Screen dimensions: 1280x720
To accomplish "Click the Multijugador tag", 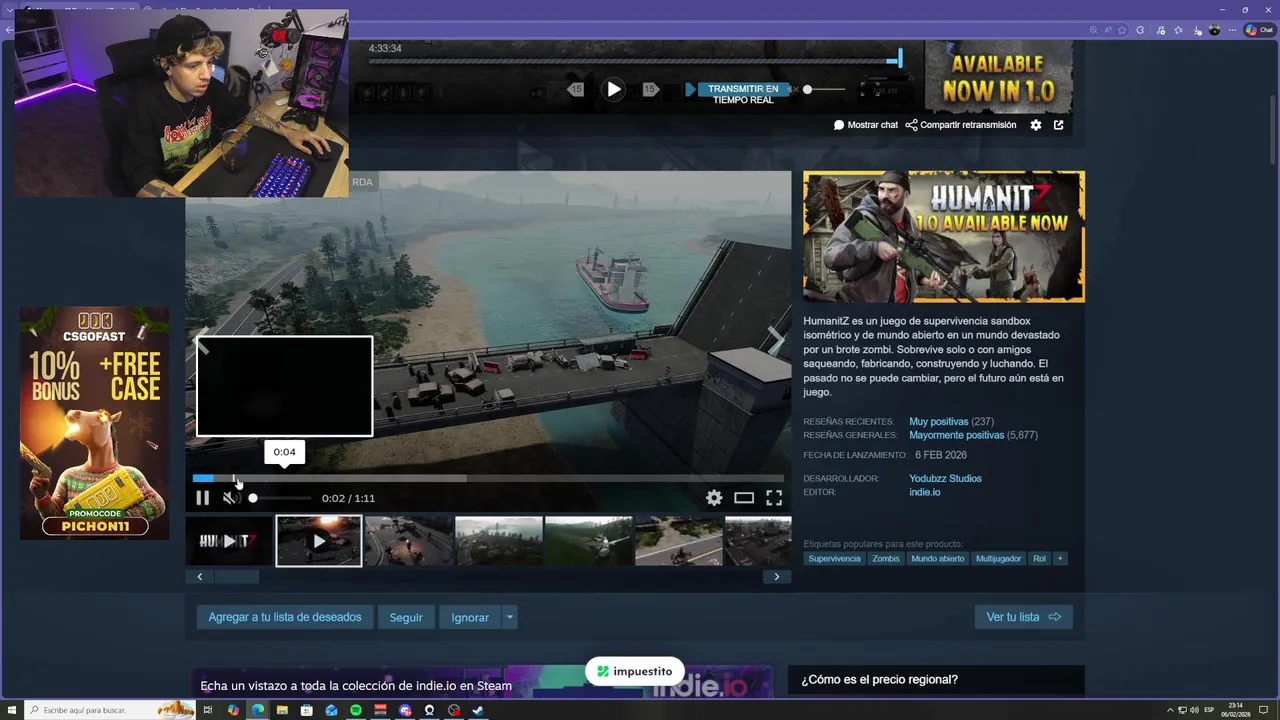I will [999, 559].
